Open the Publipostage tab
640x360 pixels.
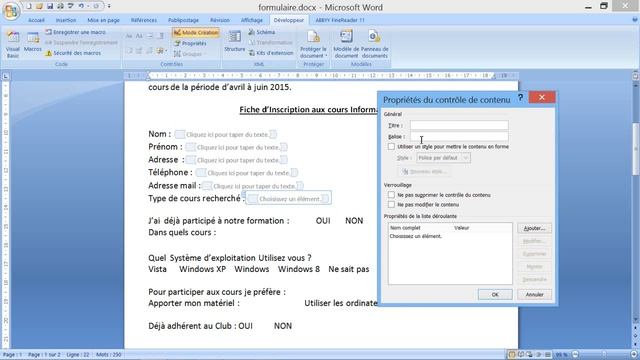click(x=183, y=20)
